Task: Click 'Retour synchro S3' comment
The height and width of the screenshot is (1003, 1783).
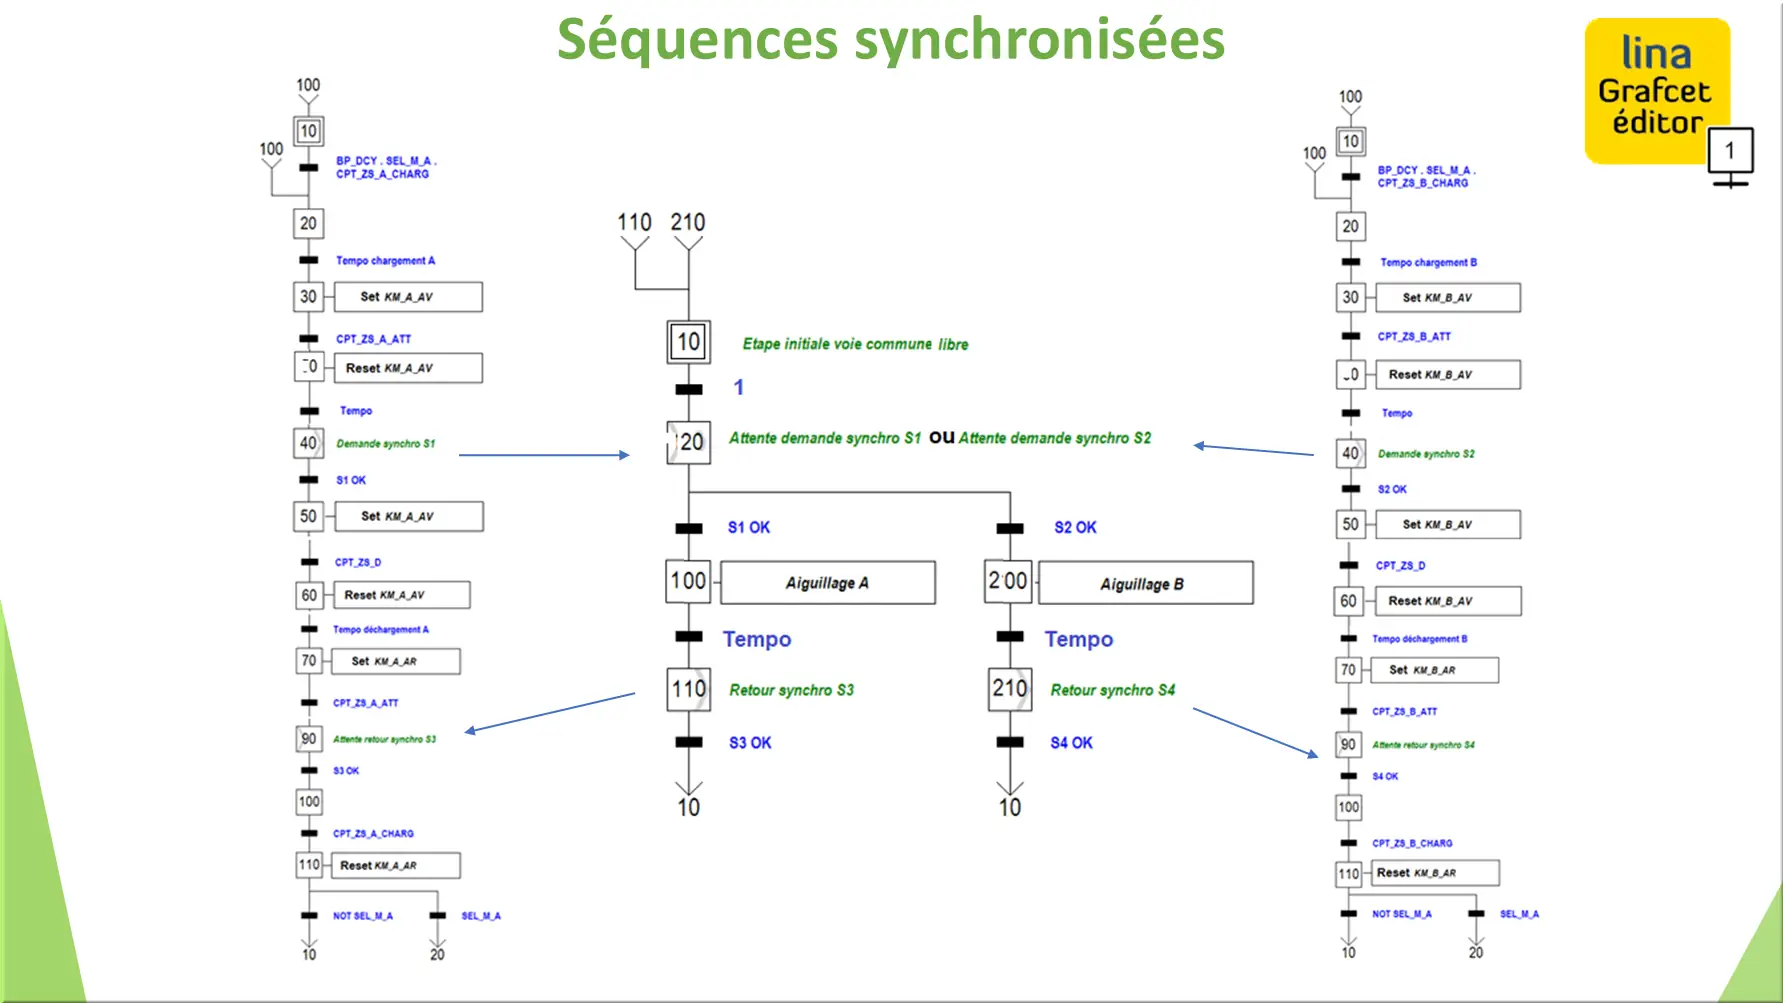Action: click(x=792, y=690)
